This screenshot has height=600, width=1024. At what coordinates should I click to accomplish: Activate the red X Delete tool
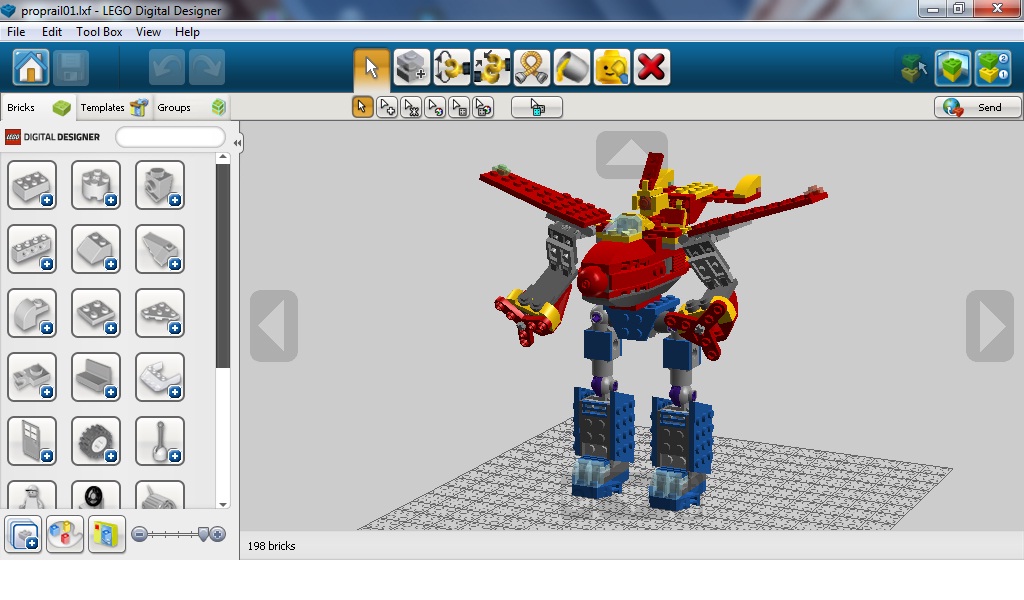651,67
